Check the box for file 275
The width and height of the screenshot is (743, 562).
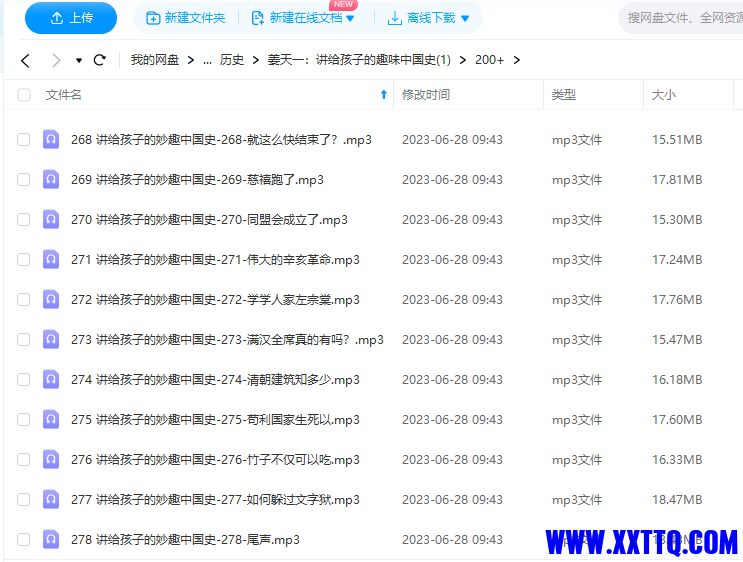pos(24,419)
